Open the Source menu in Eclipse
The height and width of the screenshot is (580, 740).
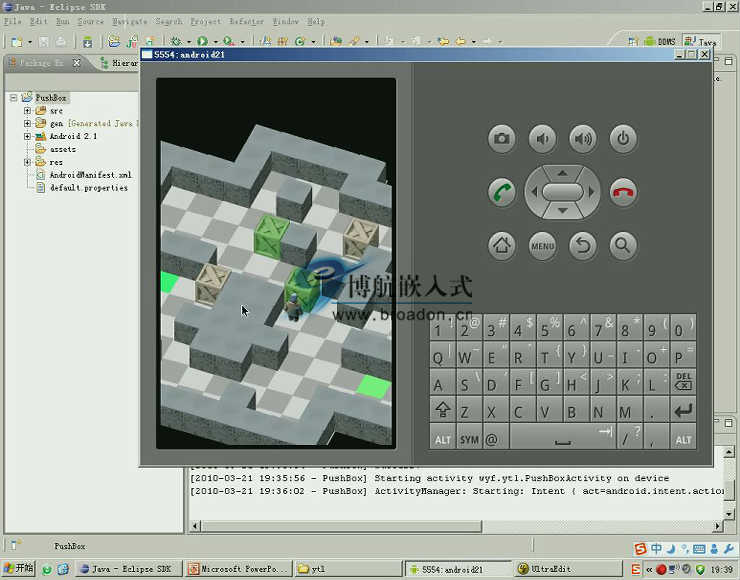(x=91, y=21)
